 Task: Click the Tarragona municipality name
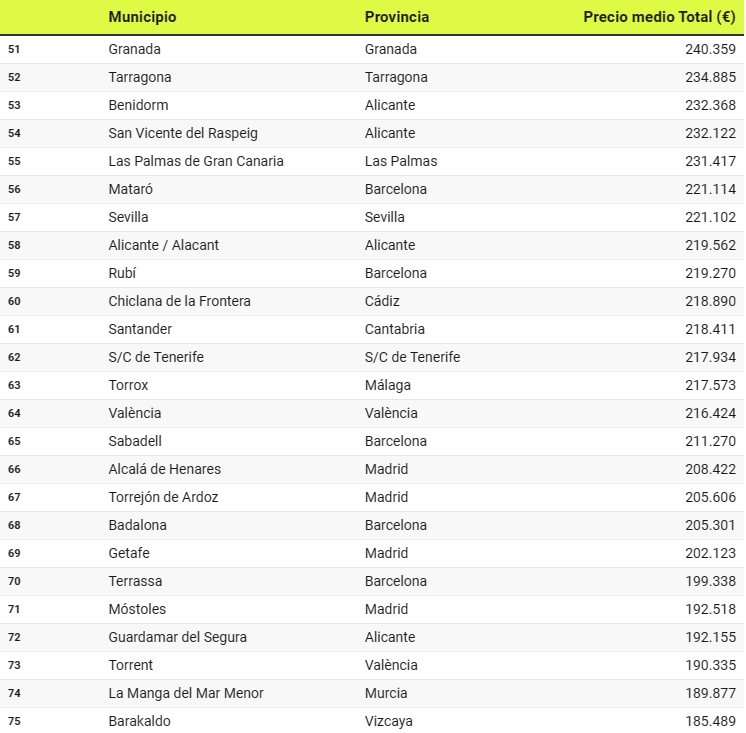pos(140,77)
